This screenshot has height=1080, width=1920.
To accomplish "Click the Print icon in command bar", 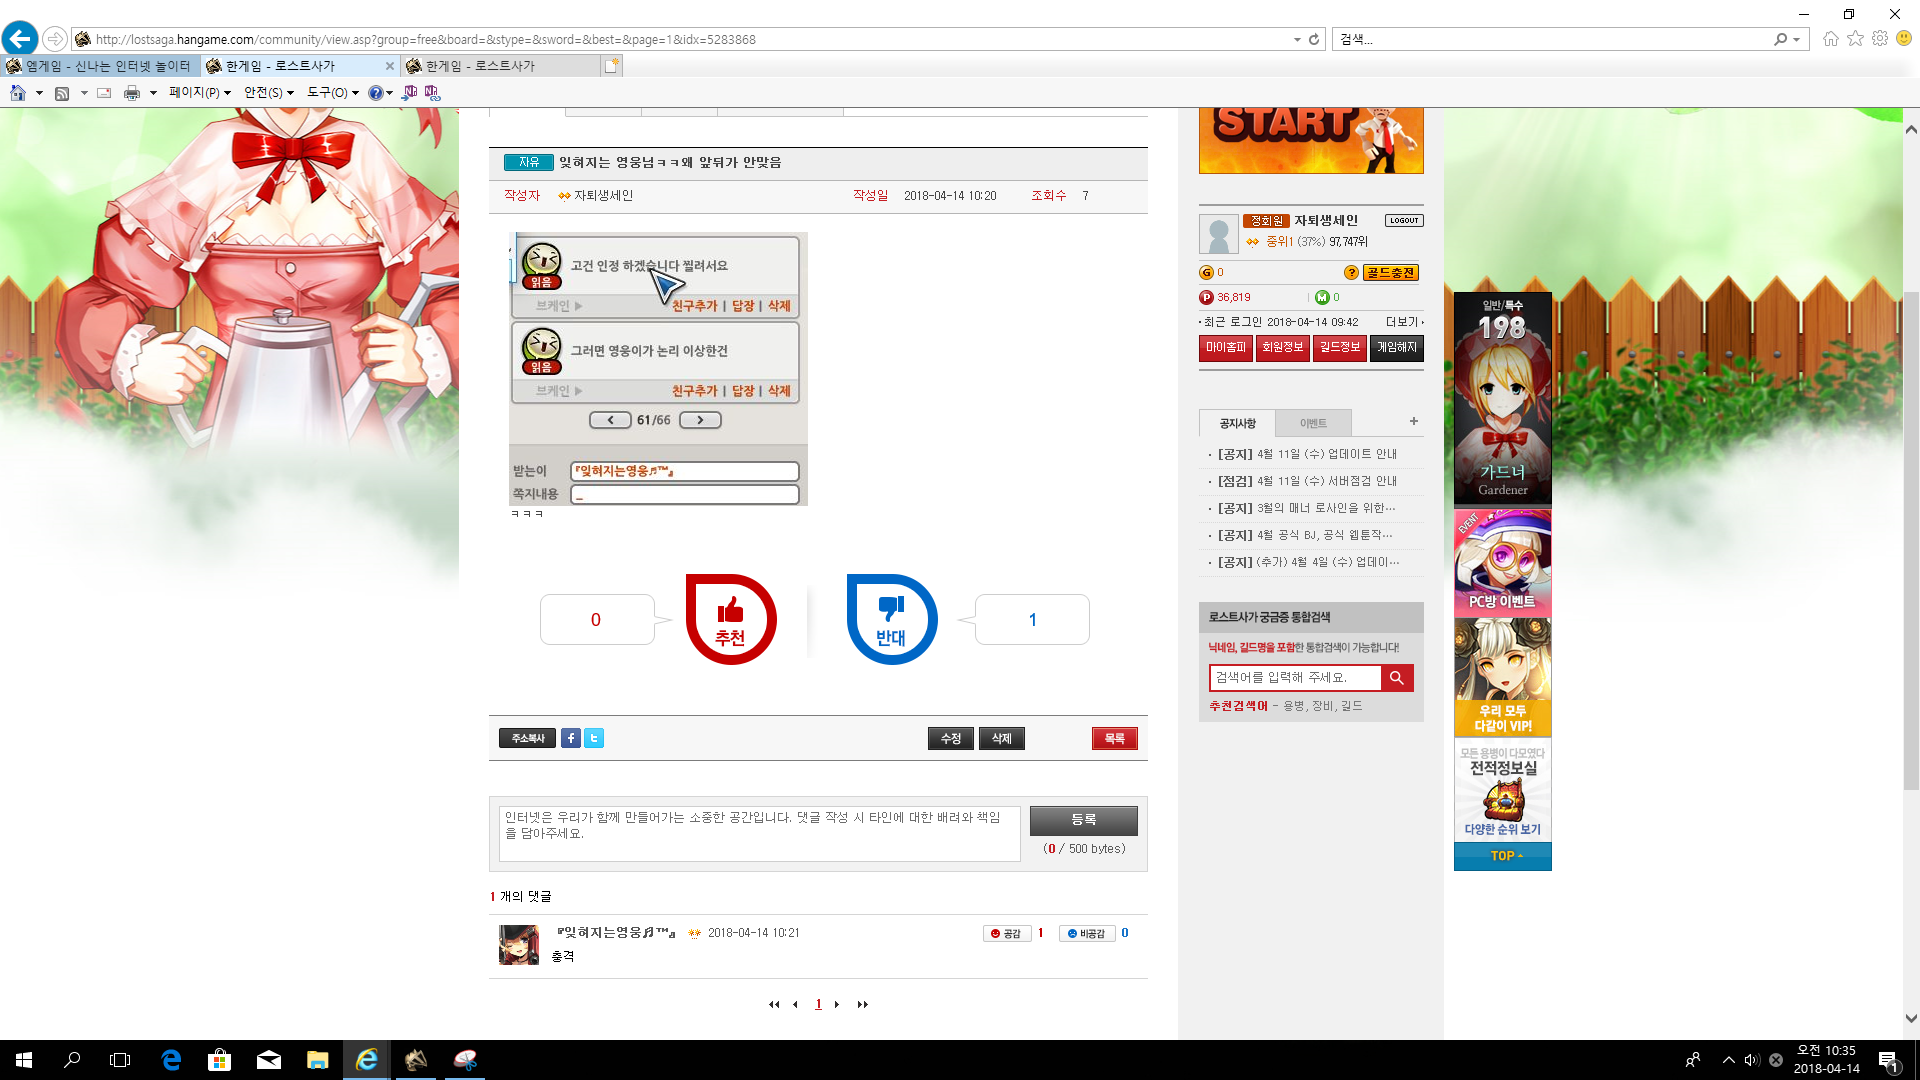I will pos(131,93).
